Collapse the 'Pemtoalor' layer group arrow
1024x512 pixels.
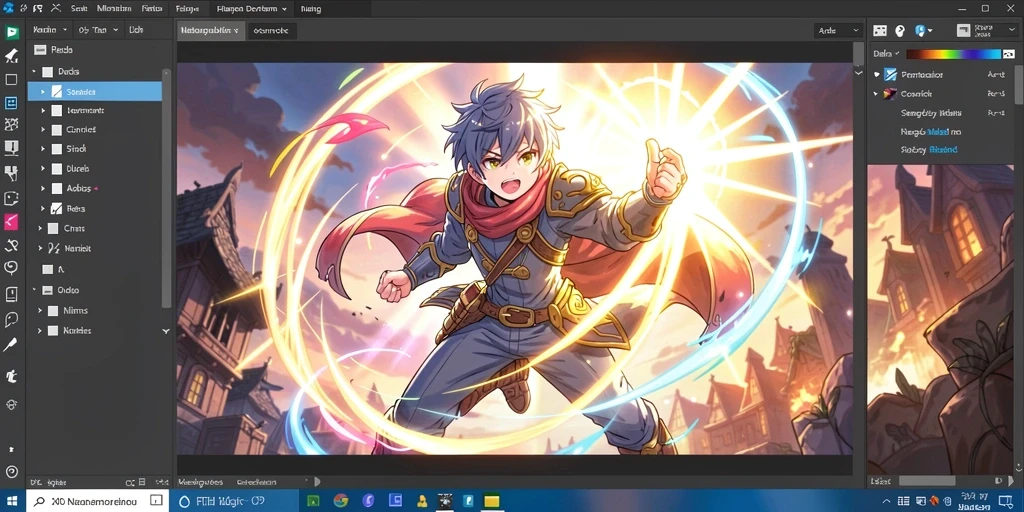click(876, 74)
